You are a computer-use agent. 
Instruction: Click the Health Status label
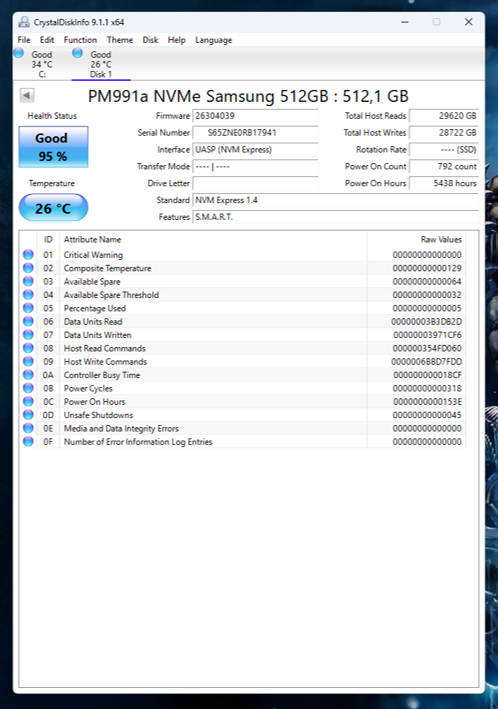52,116
